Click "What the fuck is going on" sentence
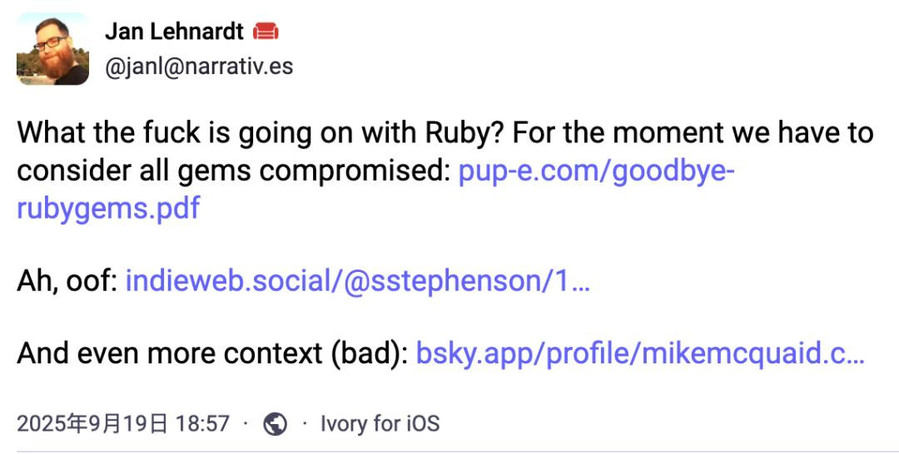The width and height of the screenshot is (899, 454). pyautogui.click(x=185, y=134)
